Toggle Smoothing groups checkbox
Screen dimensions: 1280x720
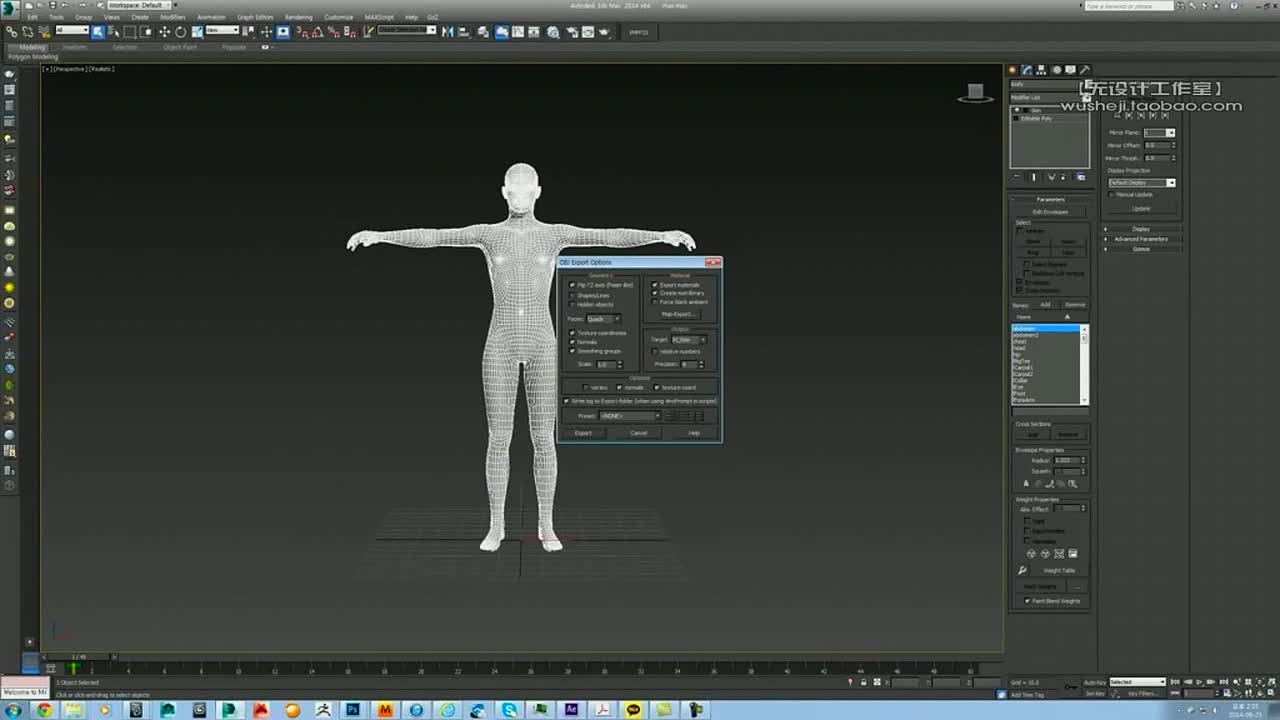point(573,351)
